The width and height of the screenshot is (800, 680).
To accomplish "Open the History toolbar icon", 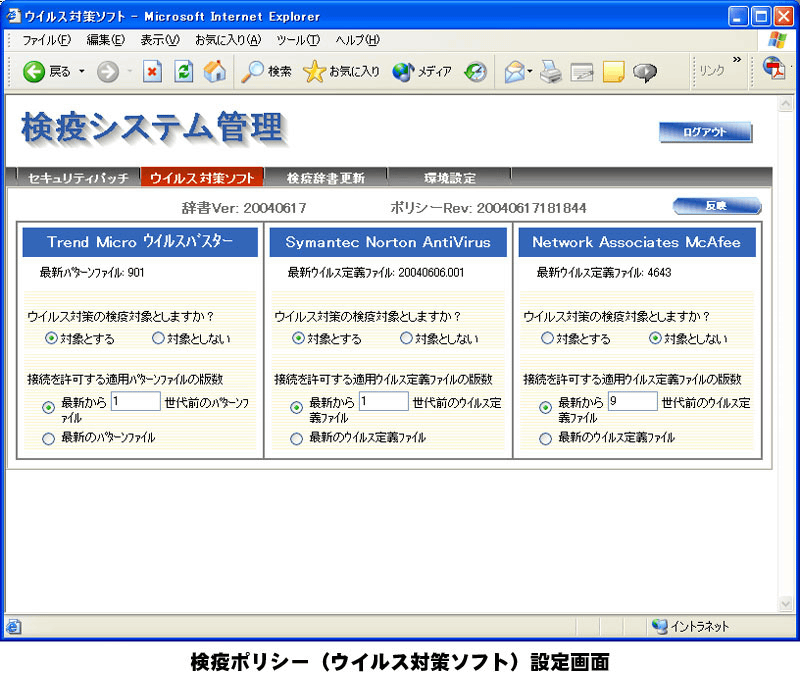I will click(476, 71).
